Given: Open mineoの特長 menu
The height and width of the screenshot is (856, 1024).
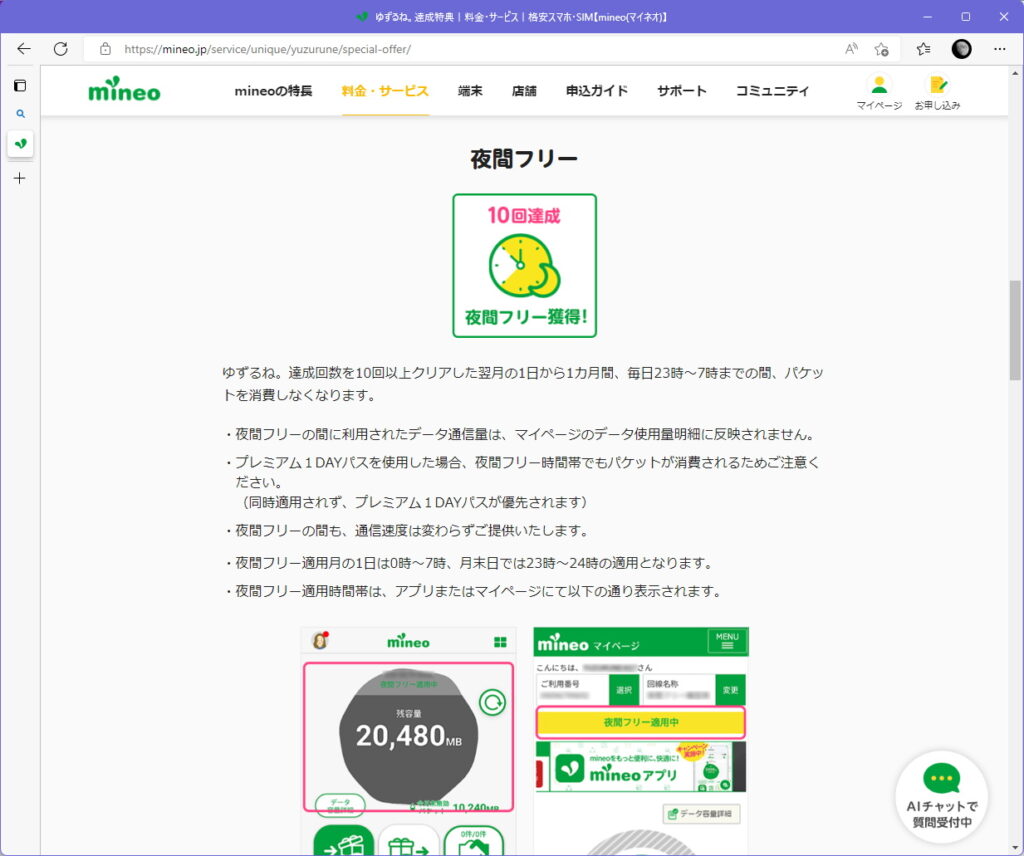Looking at the screenshot, I should [x=273, y=91].
